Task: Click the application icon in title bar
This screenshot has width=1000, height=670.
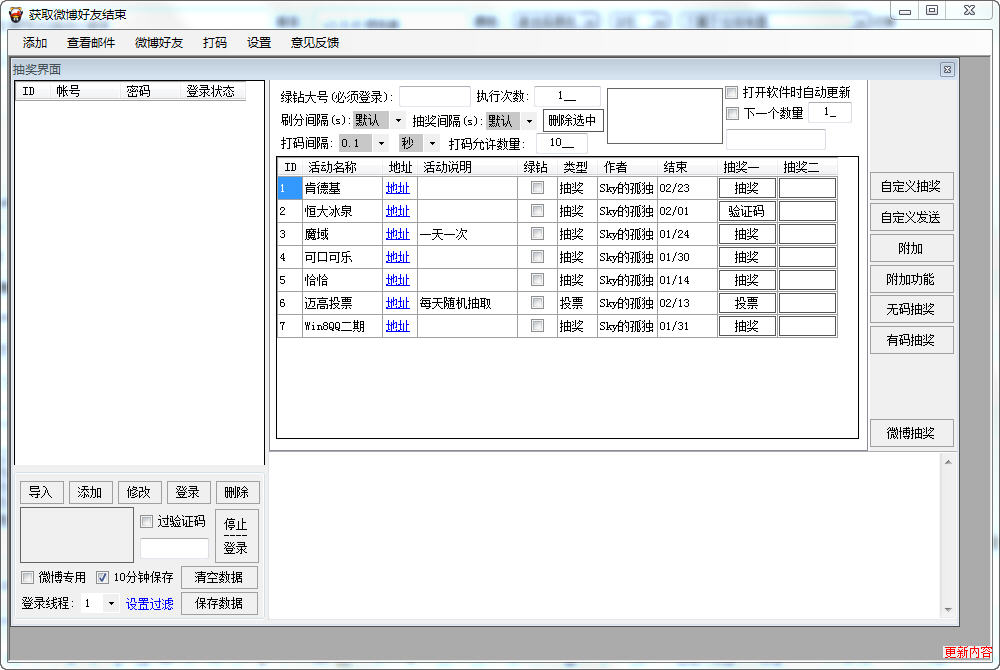Action: pos(15,14)
